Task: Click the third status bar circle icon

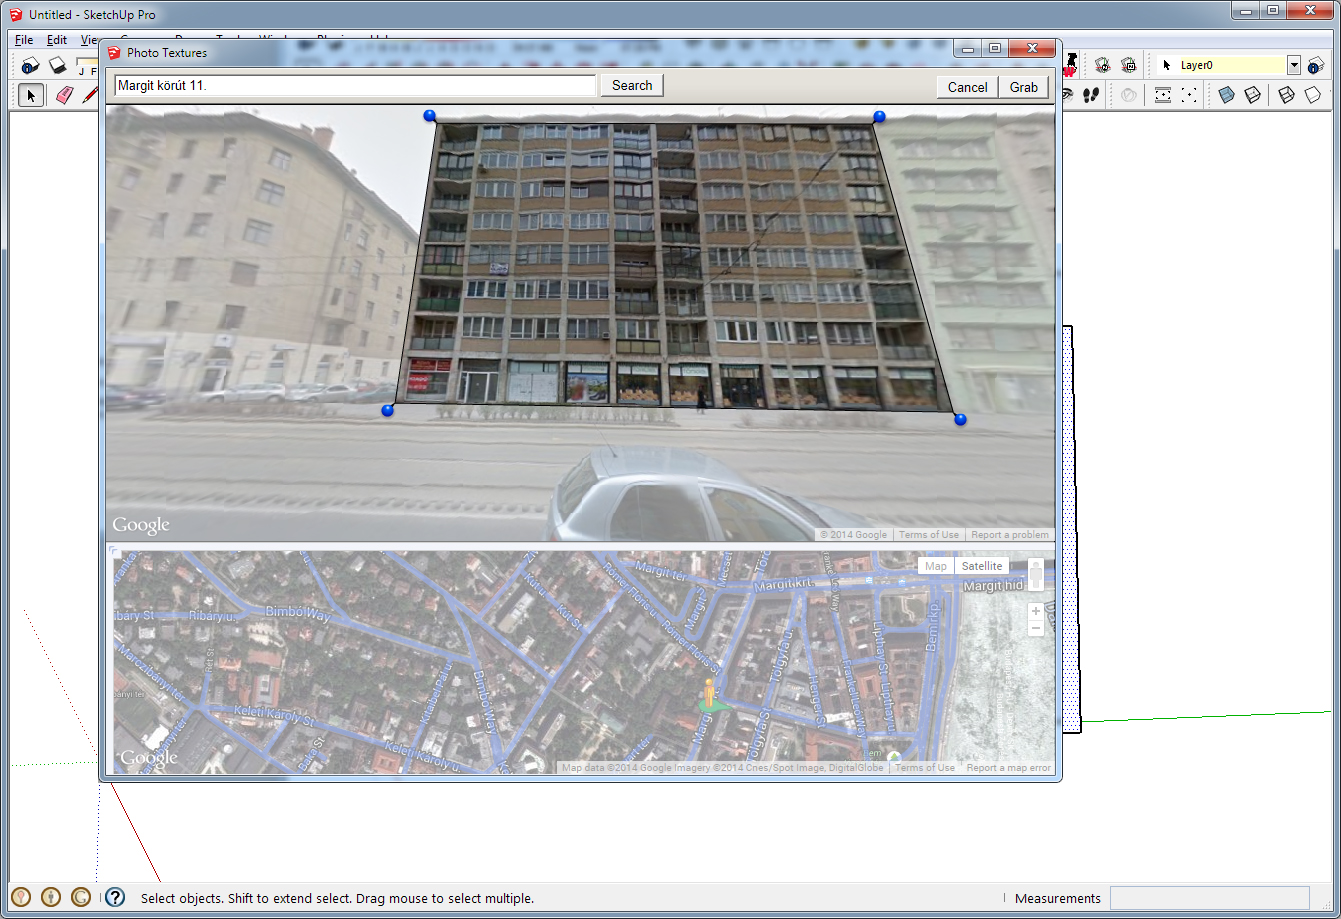Action: 81,897
